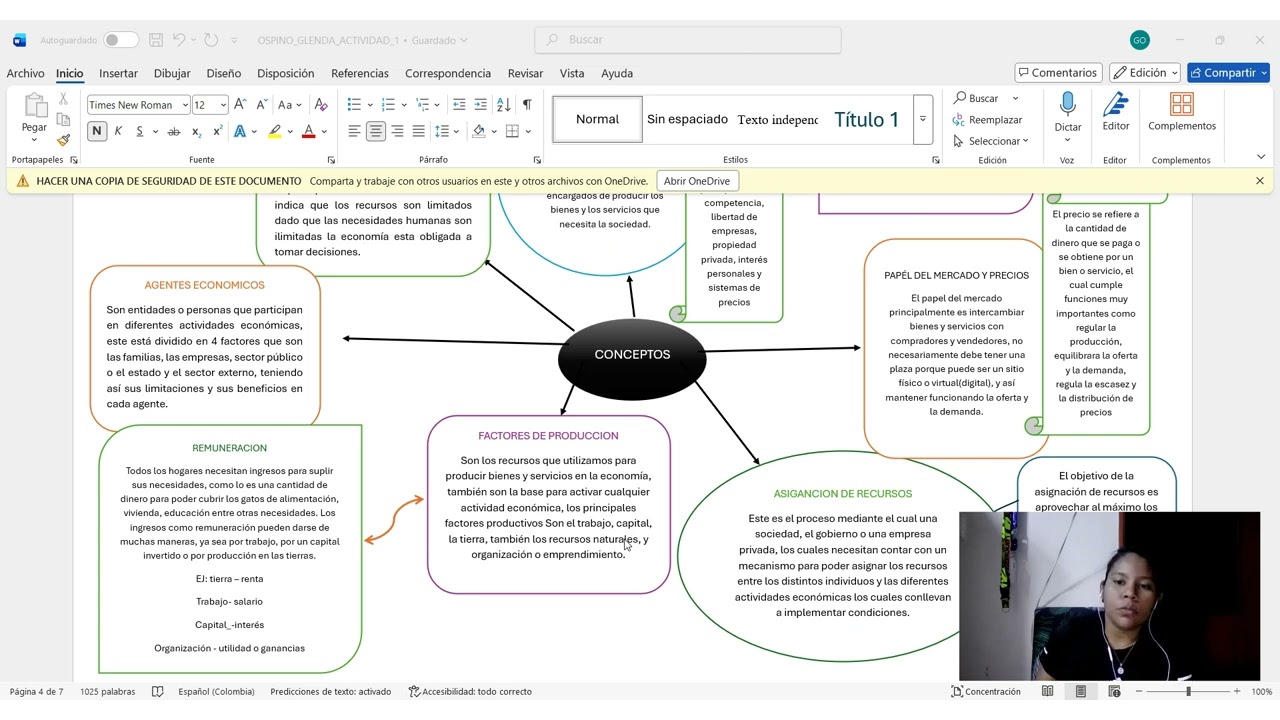This screenshot has width=1280, height=720.
Task: Open the font size 12 dropdown
Action: click(x=223, y=105)
